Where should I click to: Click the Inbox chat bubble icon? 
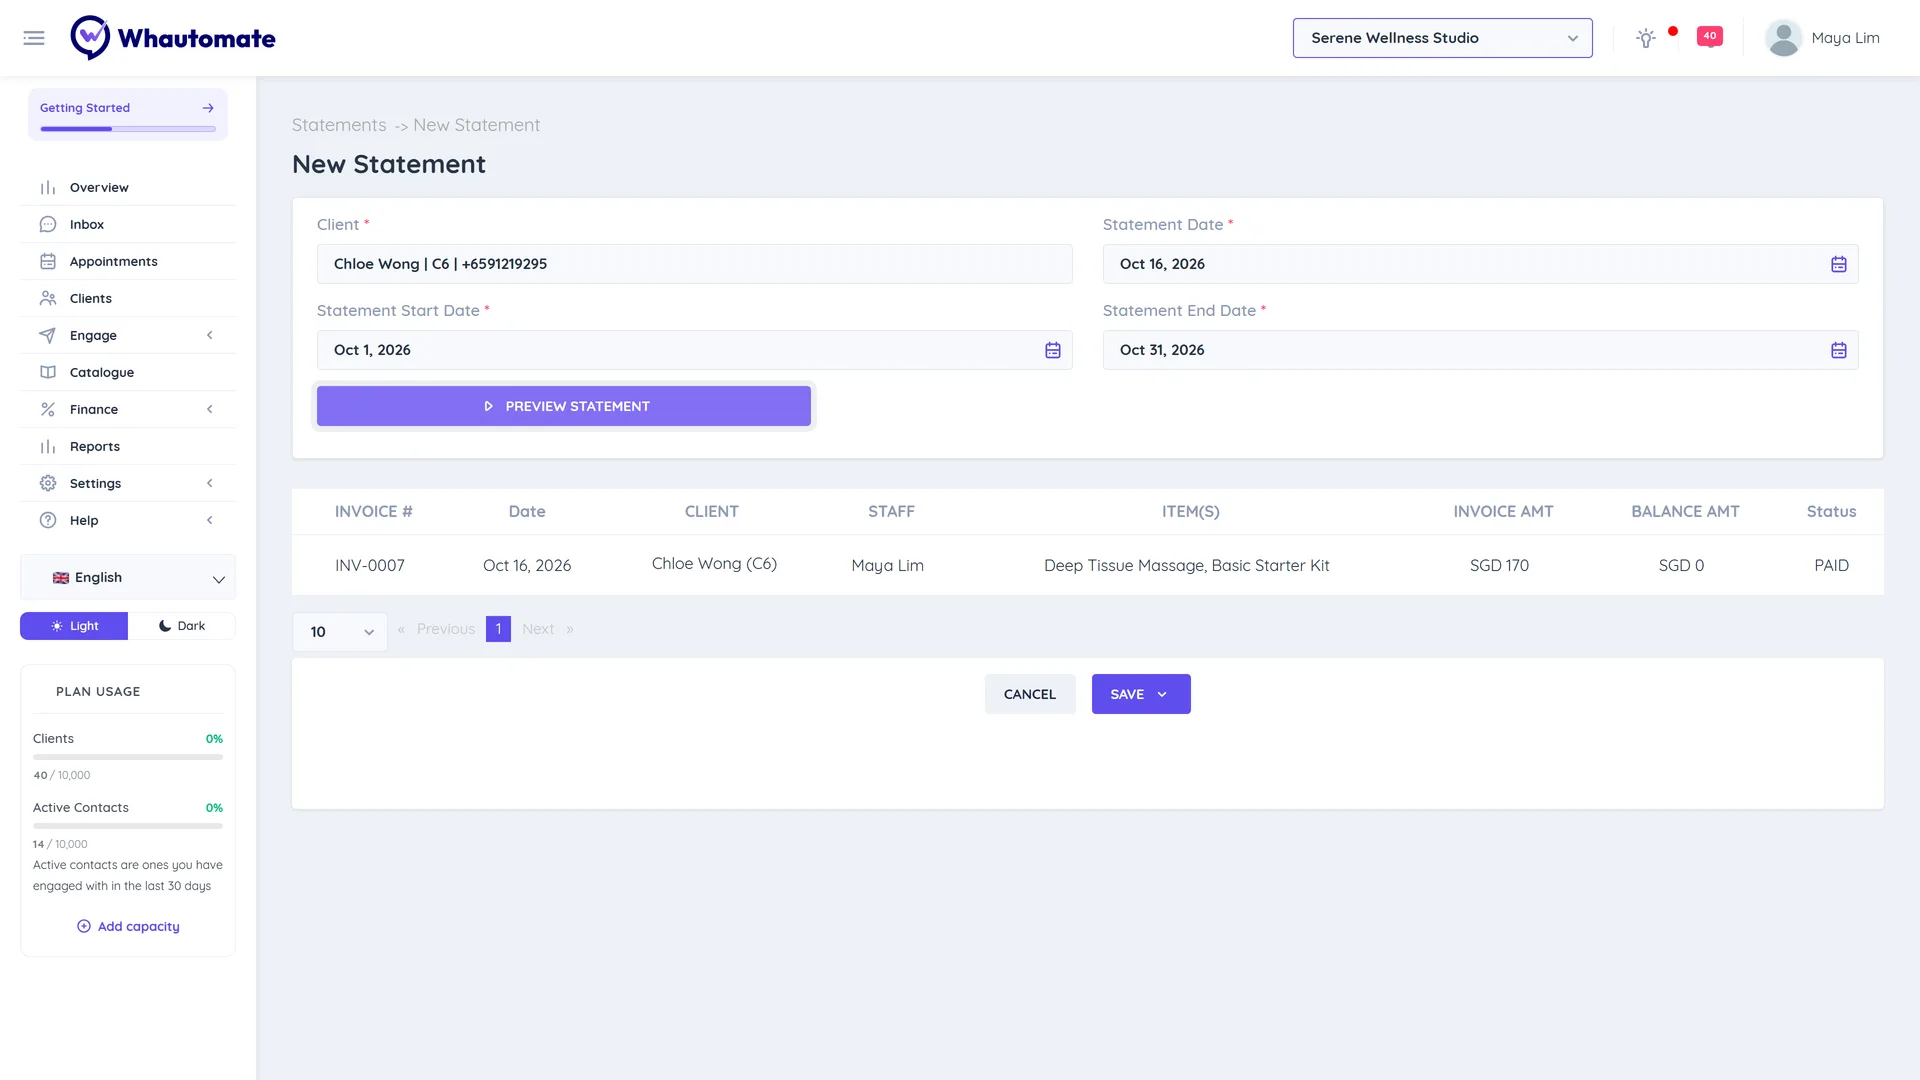pyautogui.click(x=48, y=224)
